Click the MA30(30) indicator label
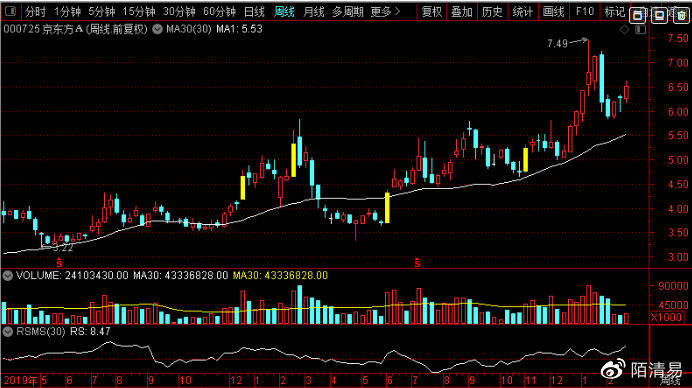 [x=188, y=30]
